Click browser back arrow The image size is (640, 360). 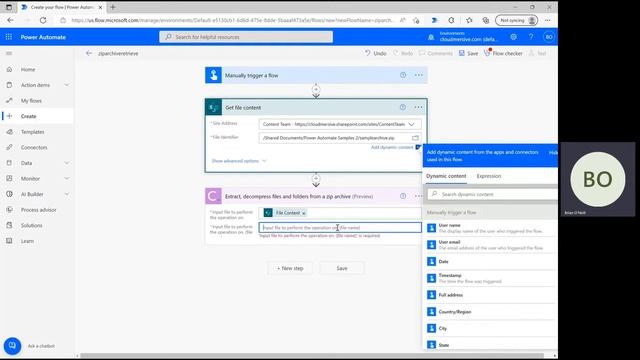pos(10,20)
